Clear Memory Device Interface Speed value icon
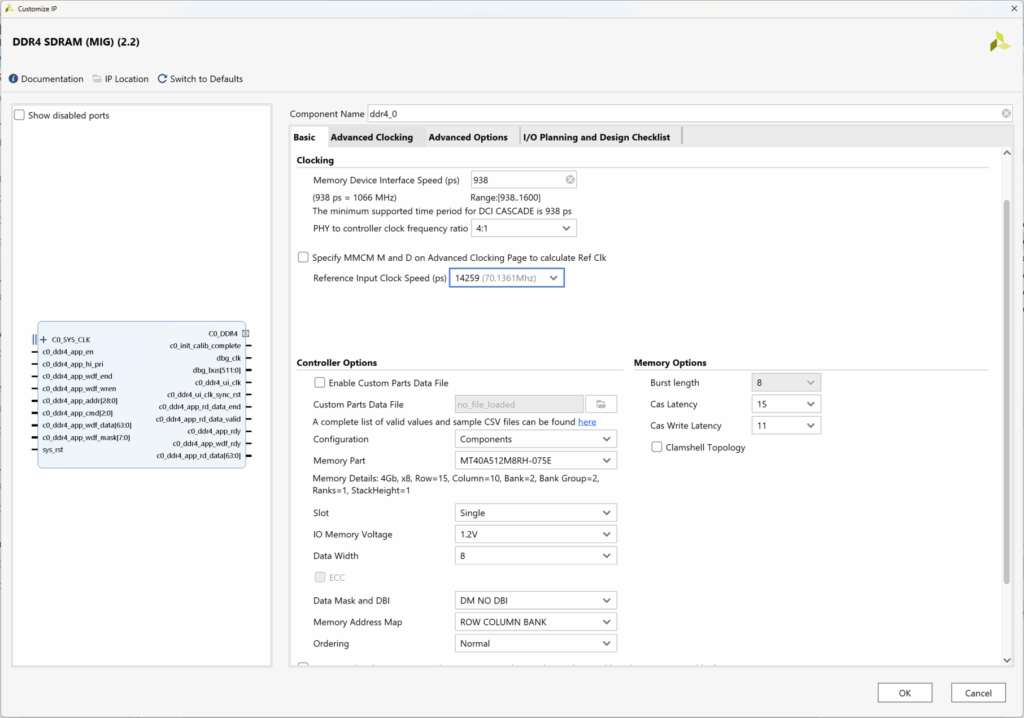 click(570, 180)
